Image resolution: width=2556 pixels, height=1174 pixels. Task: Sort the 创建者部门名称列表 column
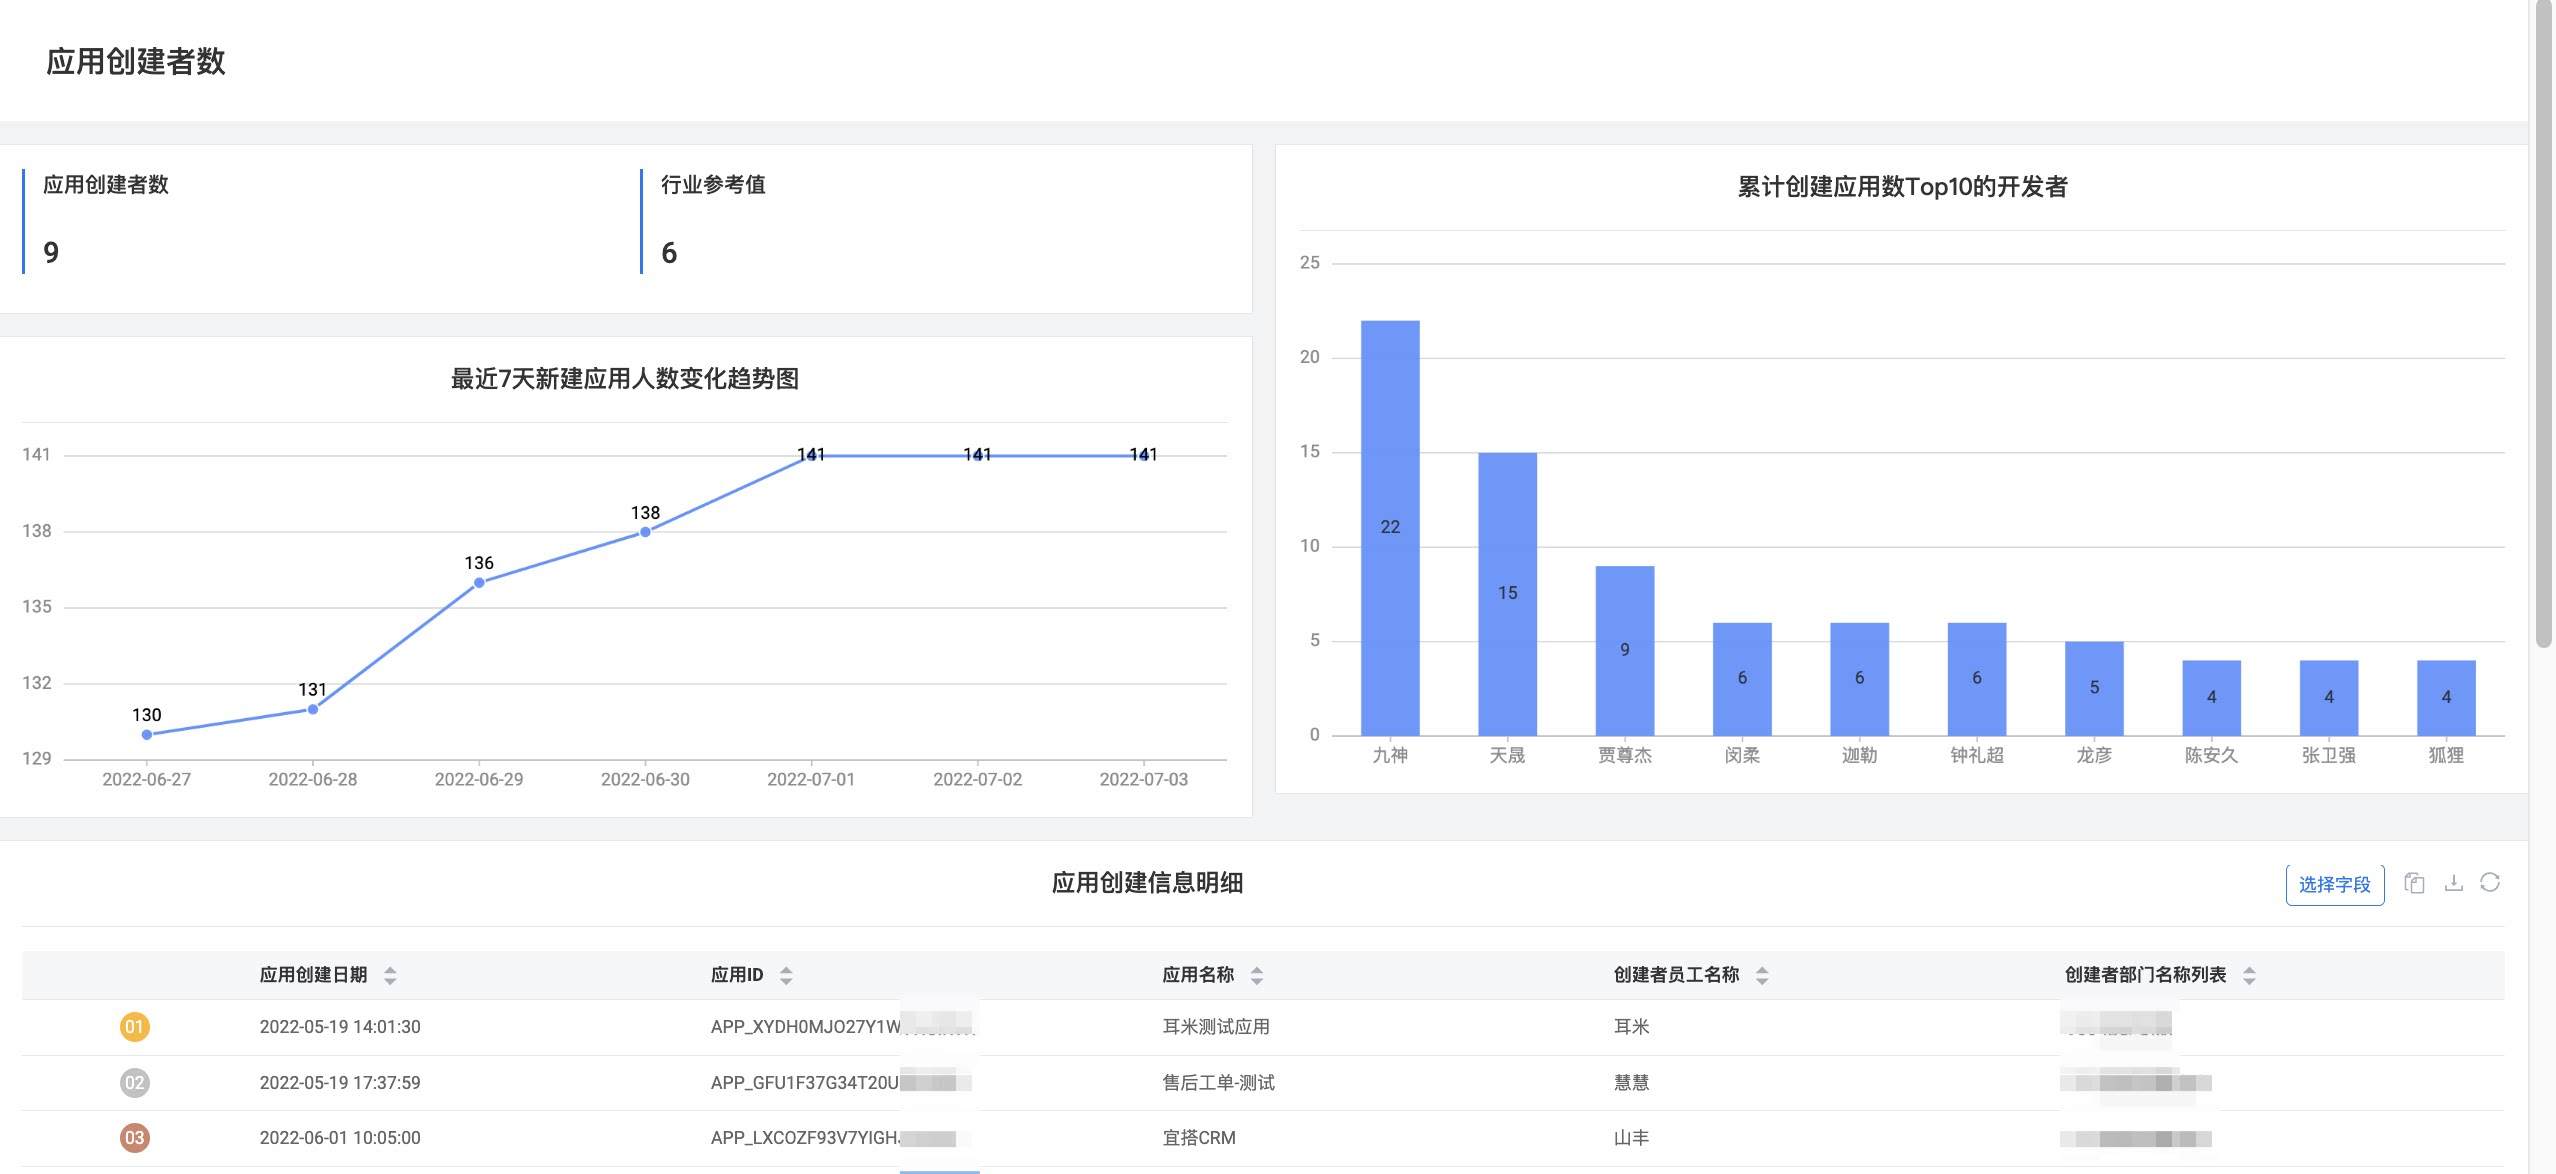coord(2249,976)
